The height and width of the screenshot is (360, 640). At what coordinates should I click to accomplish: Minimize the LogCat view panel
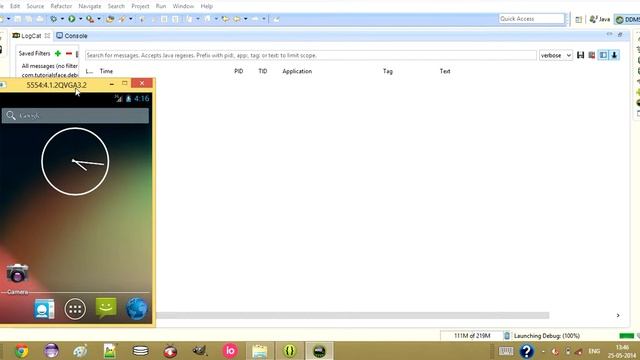(609, 35)
